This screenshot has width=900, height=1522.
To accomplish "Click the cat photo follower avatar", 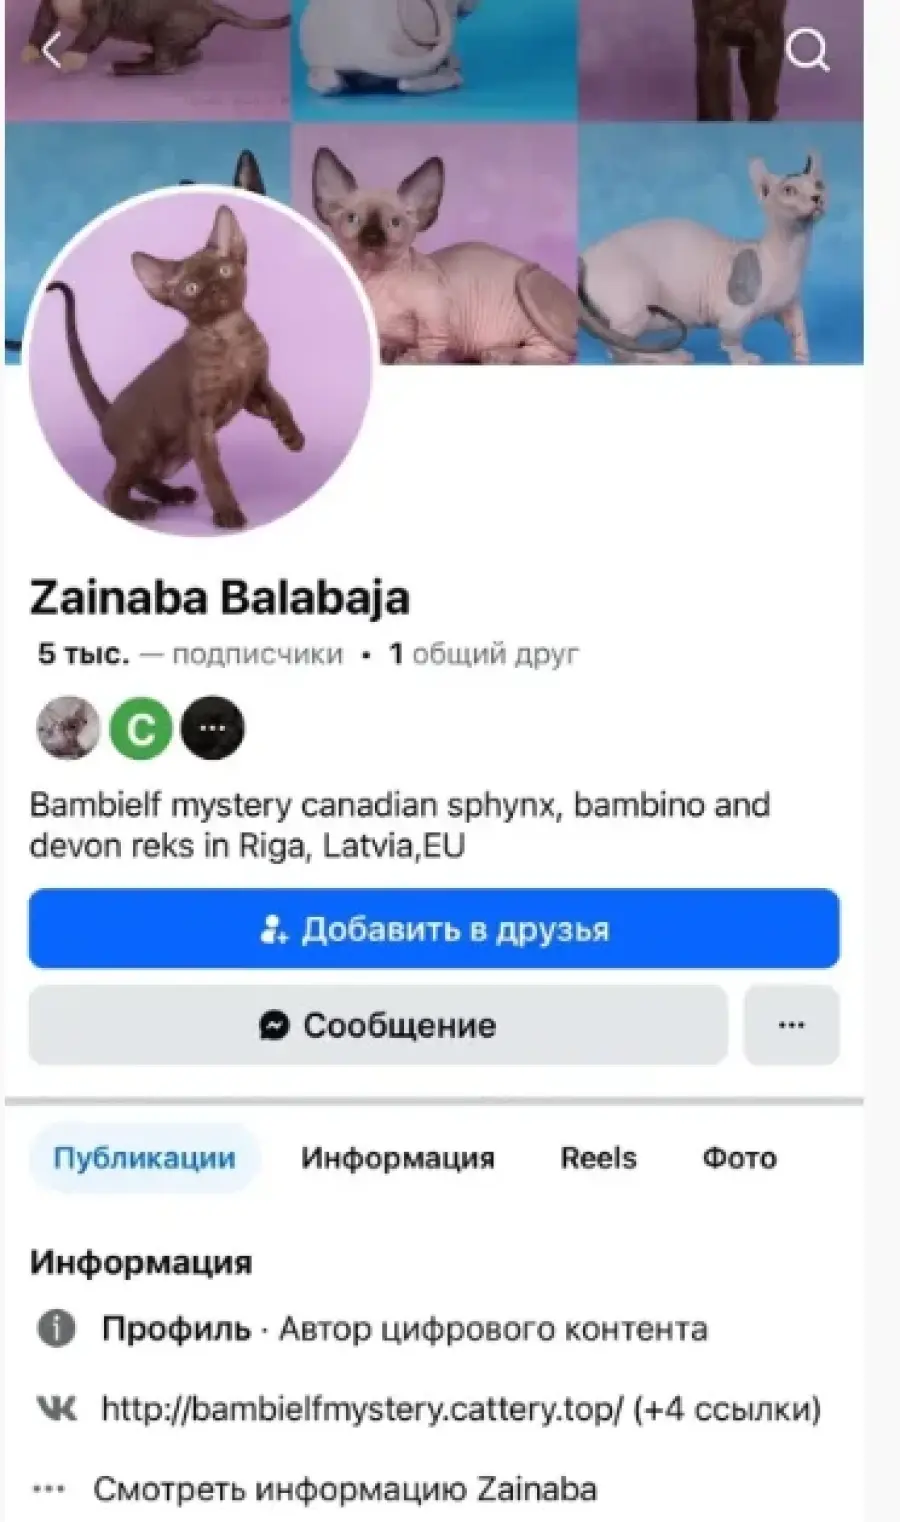I will tap(68, 728).
